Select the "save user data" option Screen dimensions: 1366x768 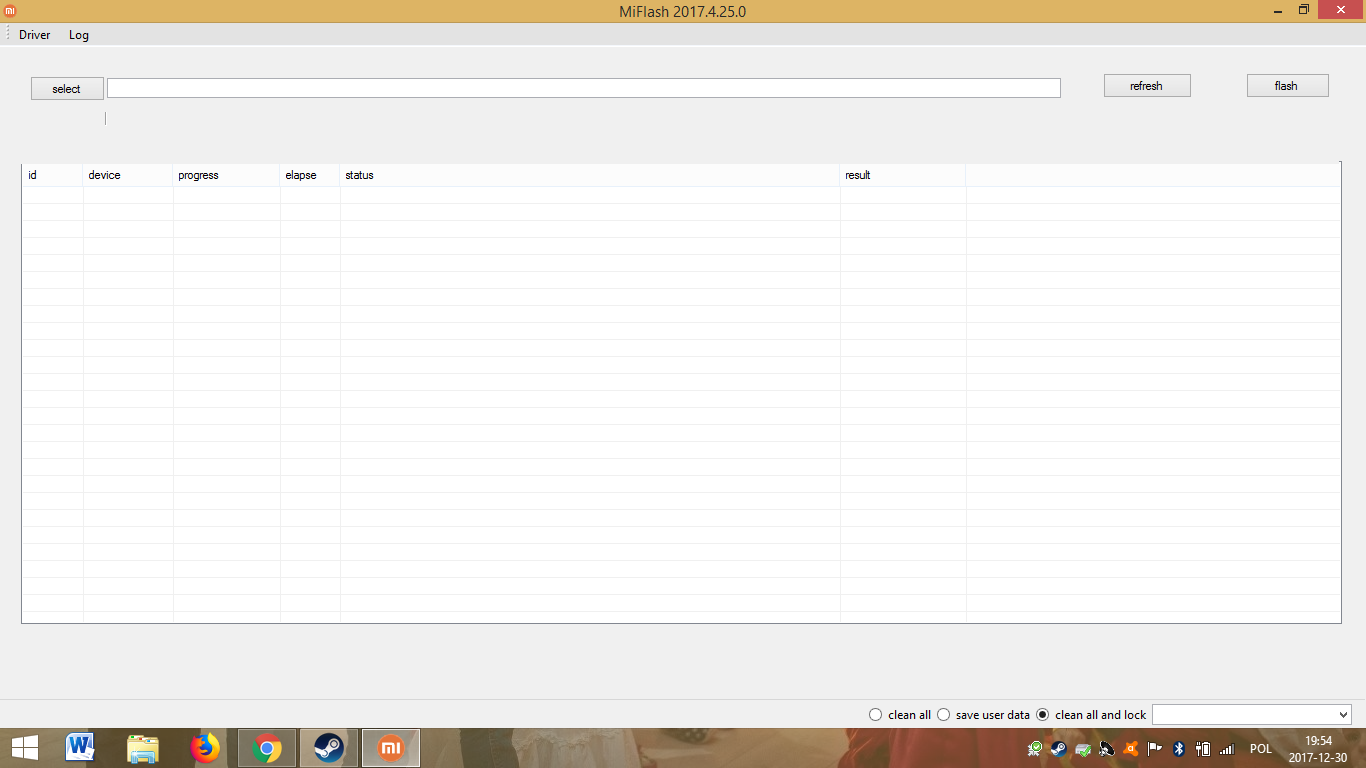pyautogui.click(x=943, y=715)
